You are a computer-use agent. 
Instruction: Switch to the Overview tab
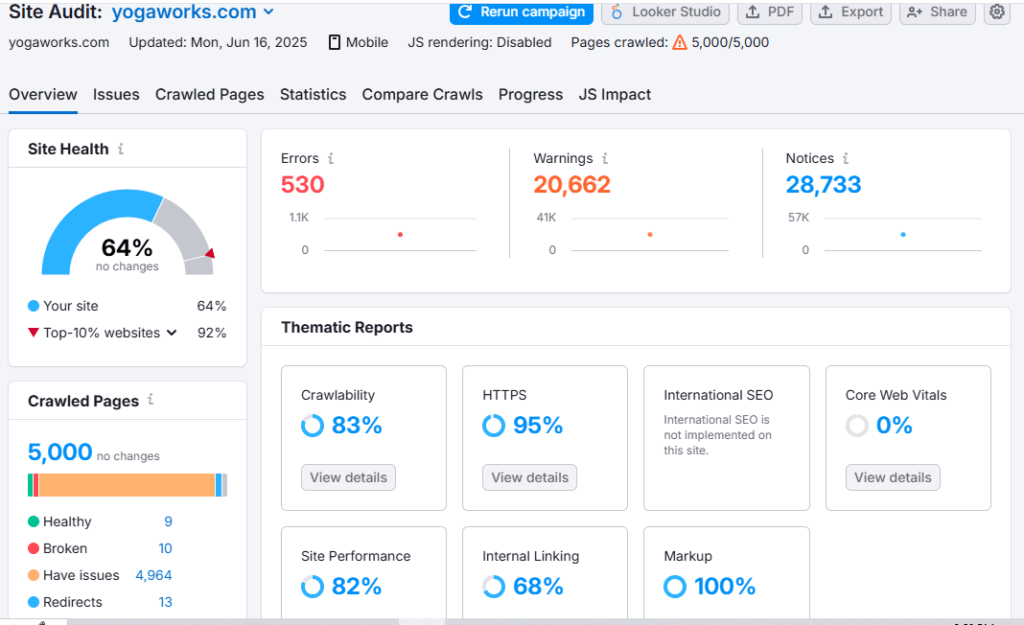click(x=43, y=95)
